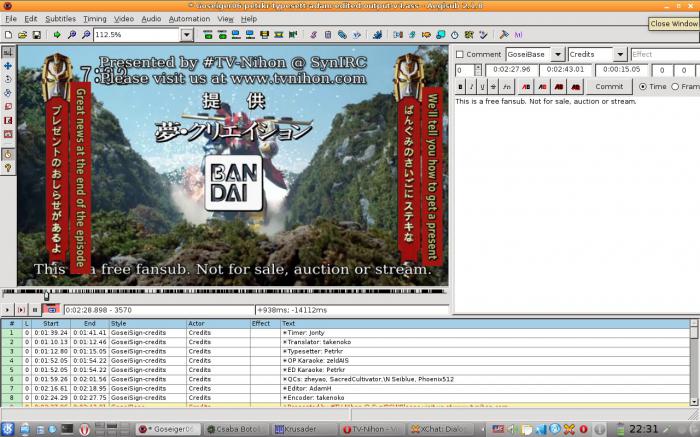700x437 pixels.
Task: Select the Time radio button
Action: [x=642, y=87]
